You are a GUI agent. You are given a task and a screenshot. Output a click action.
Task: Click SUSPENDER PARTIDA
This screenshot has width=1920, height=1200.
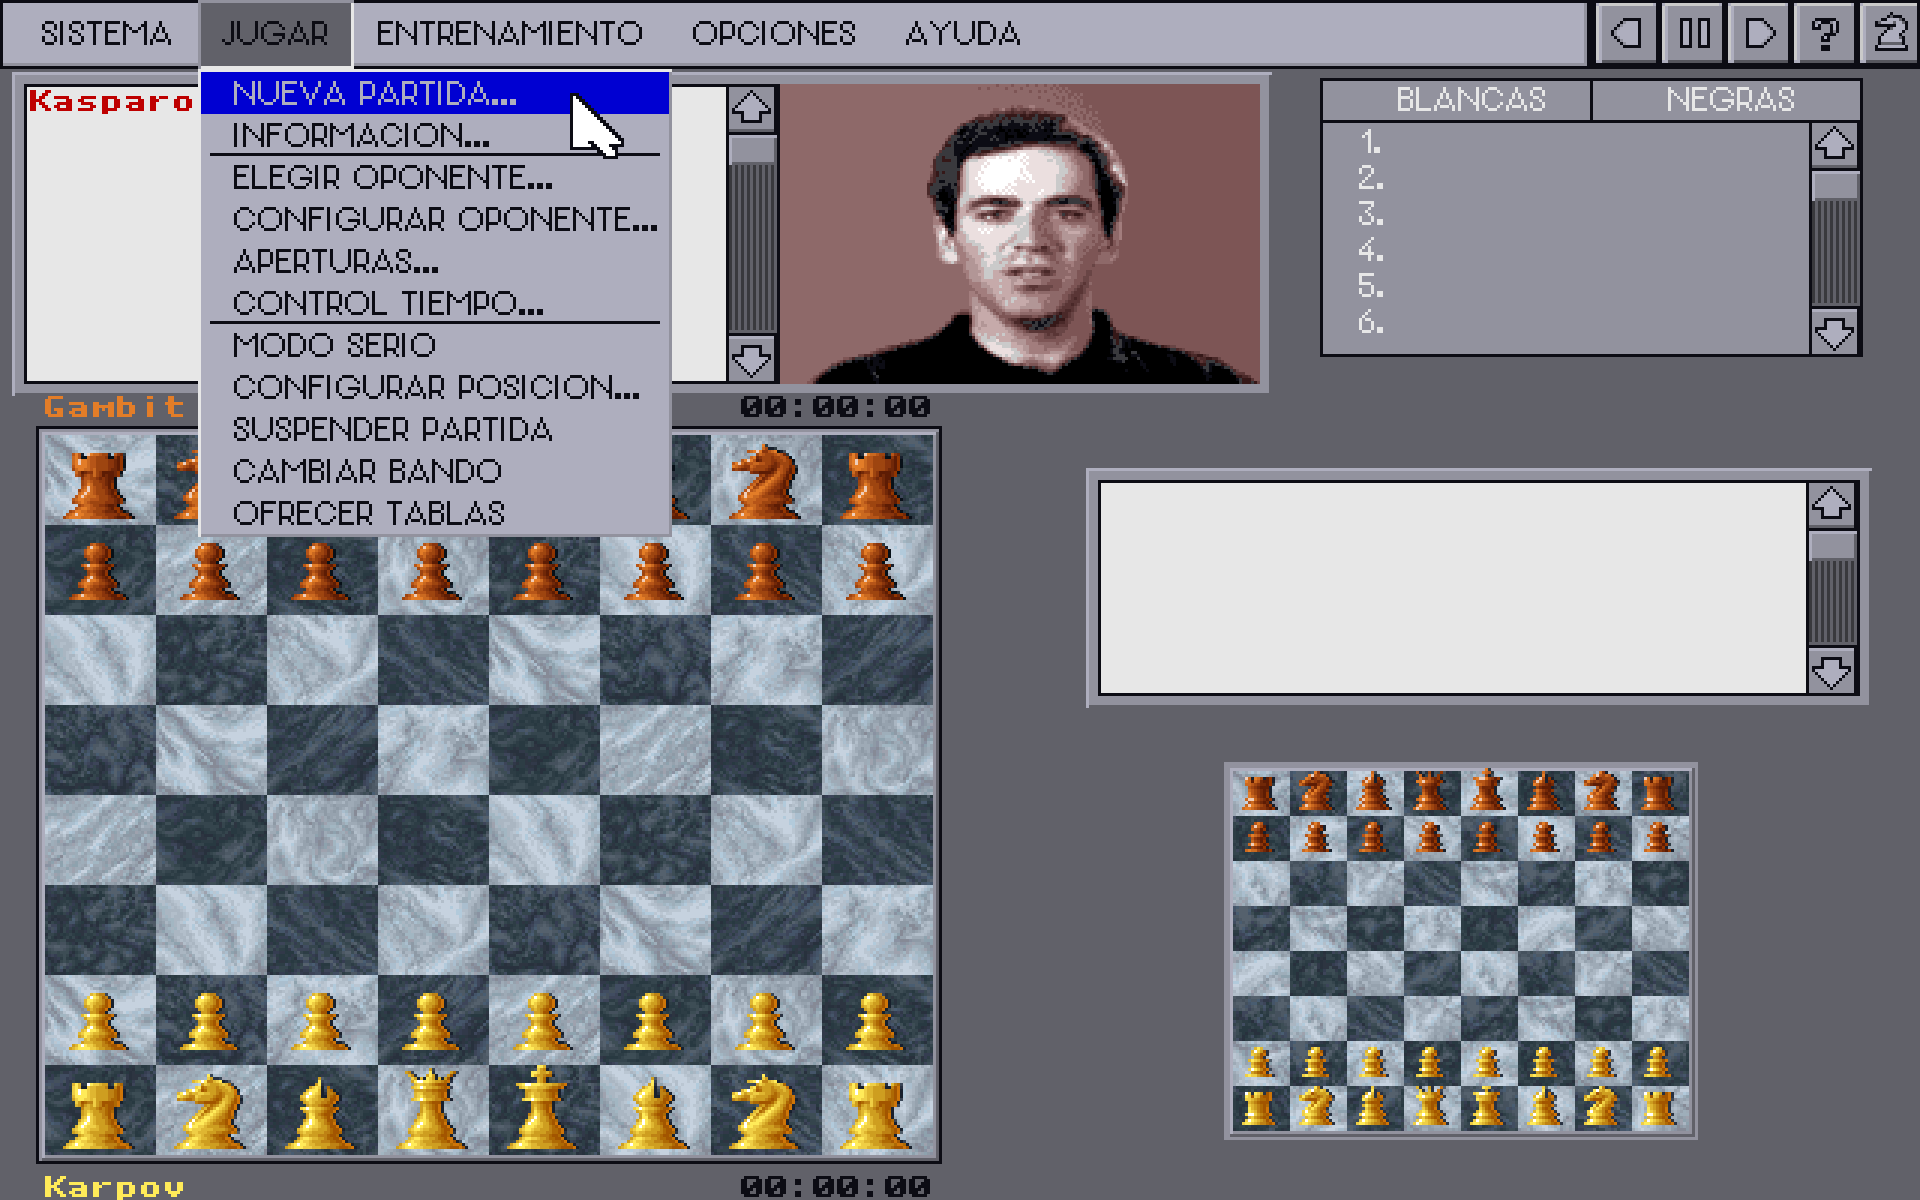click(435, 430)
